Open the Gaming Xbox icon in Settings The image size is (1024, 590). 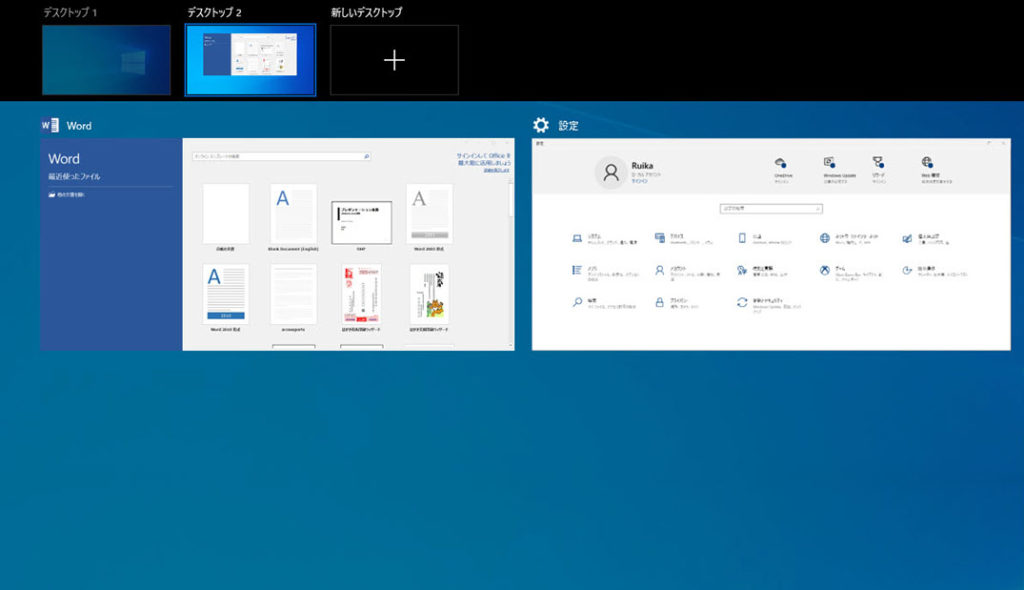coord(825,270)
